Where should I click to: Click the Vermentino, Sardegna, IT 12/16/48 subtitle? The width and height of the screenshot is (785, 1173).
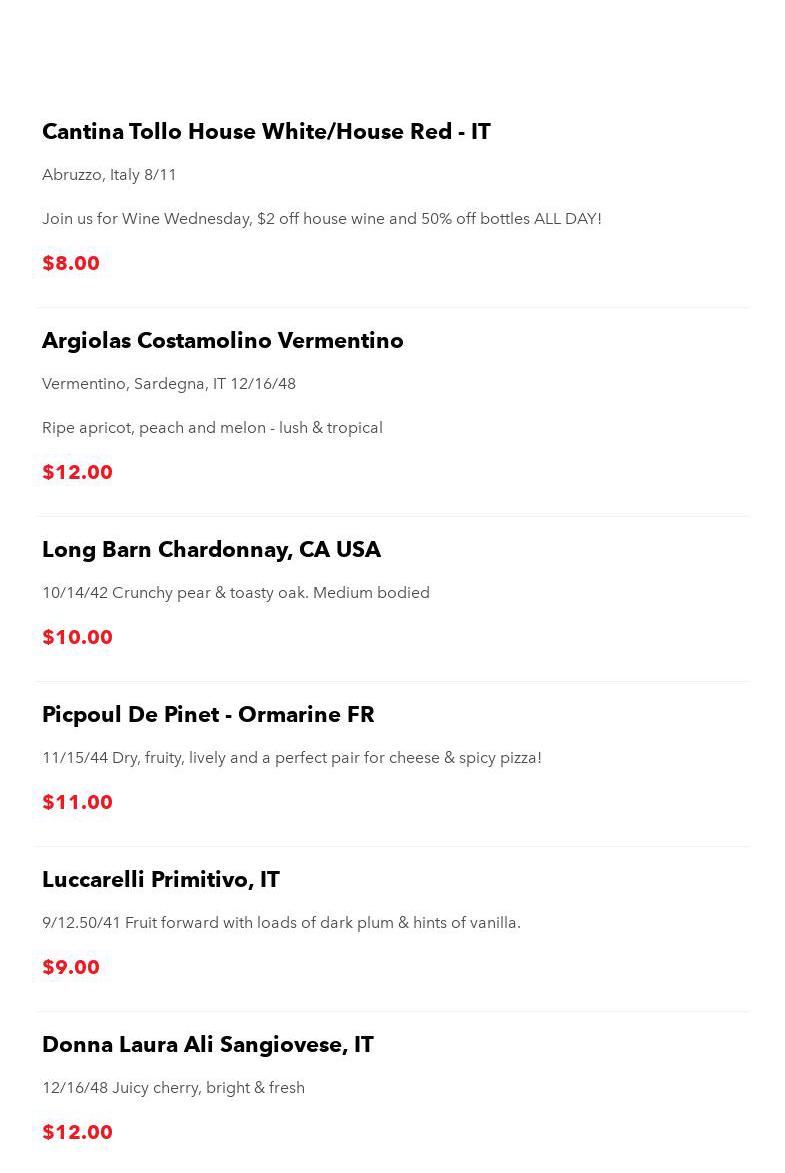[x=168, y=384]
